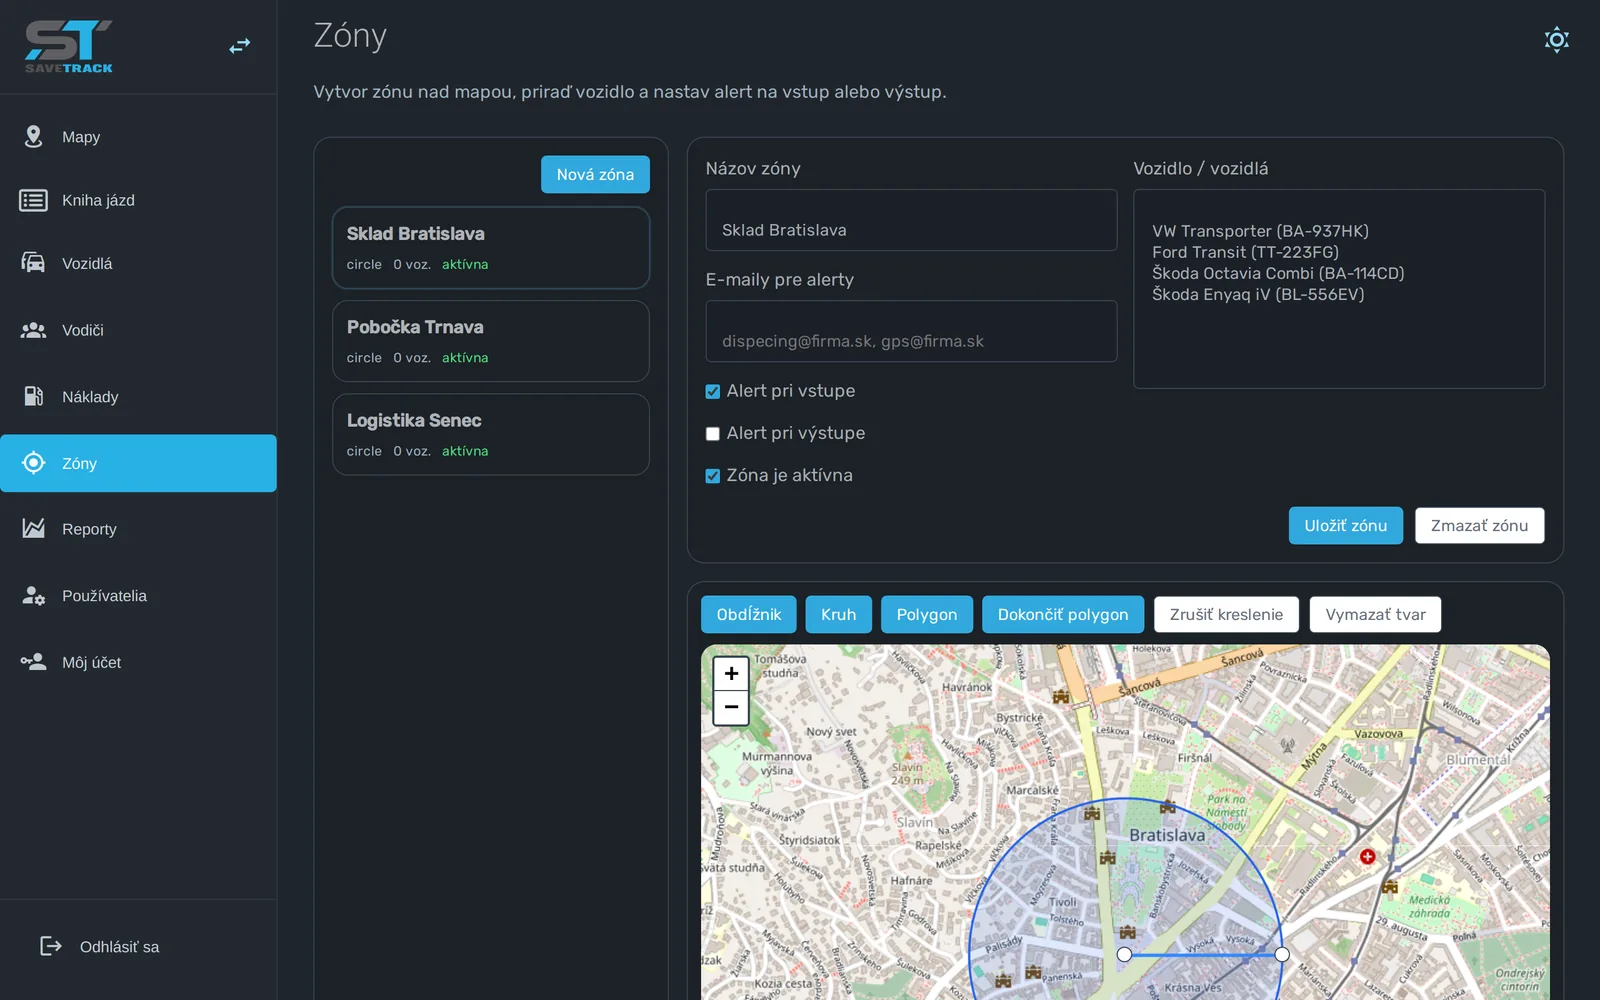This screenshot has height=1000, width=1600.
Task: Enable Alert pri výstupe checkbox
Action: 712,434
